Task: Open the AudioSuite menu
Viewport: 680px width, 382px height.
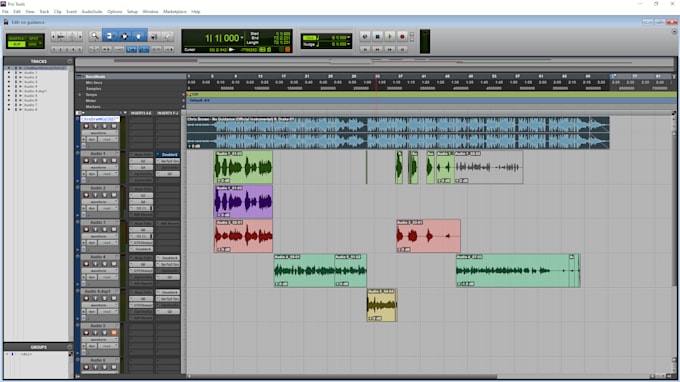Action: [92, 12]
